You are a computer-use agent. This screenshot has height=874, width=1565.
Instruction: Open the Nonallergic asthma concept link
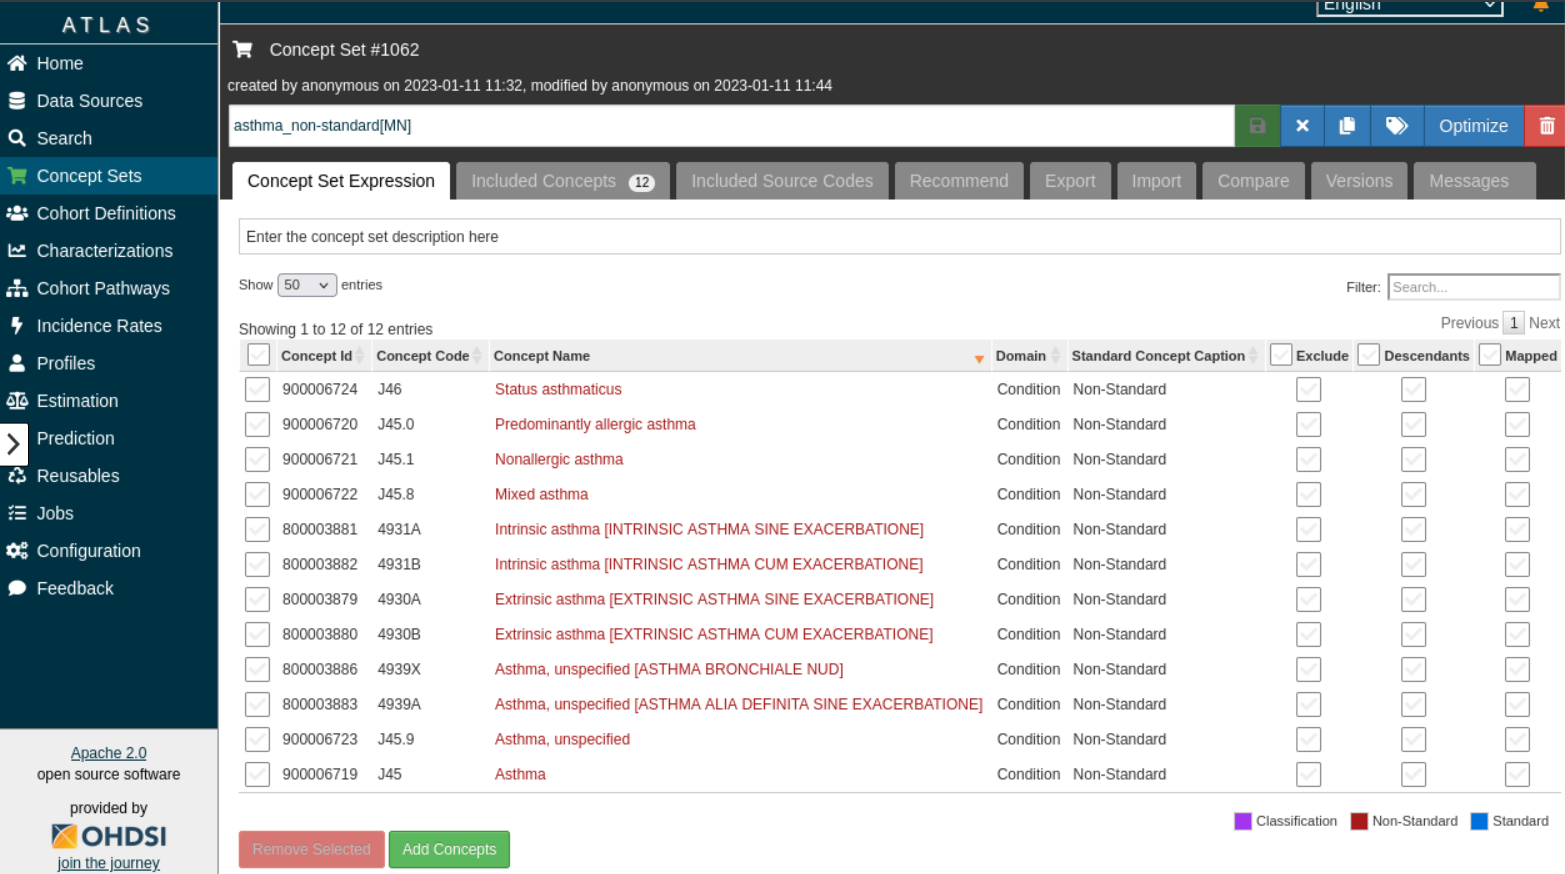[x=558, y=459]
